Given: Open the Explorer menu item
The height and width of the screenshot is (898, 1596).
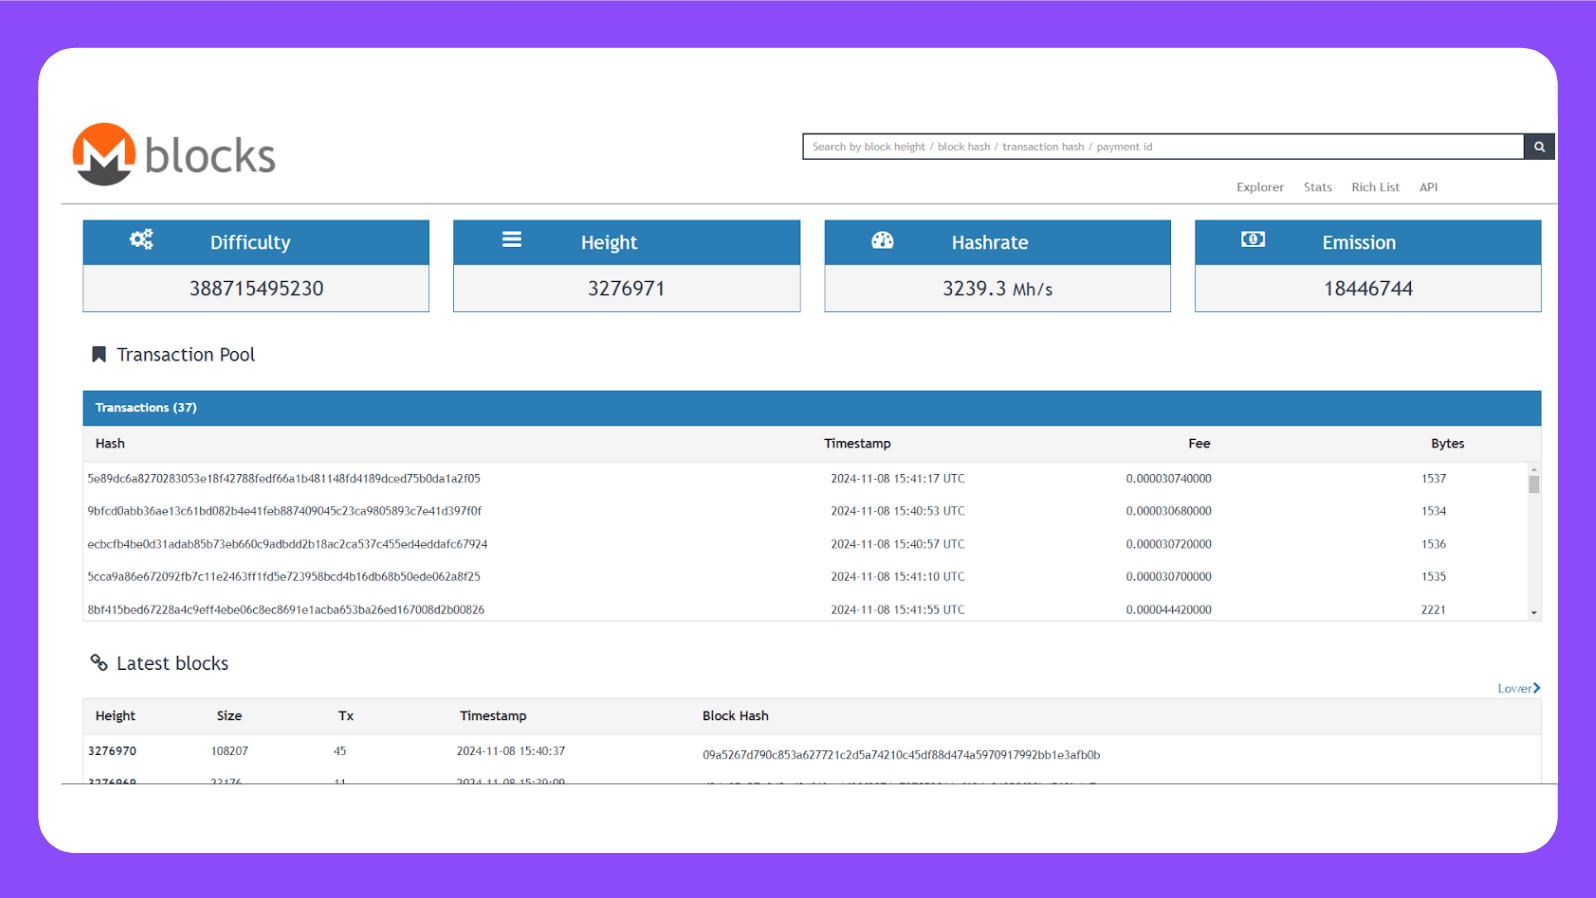Looking at the screenshot, I should pos(1259,187).
